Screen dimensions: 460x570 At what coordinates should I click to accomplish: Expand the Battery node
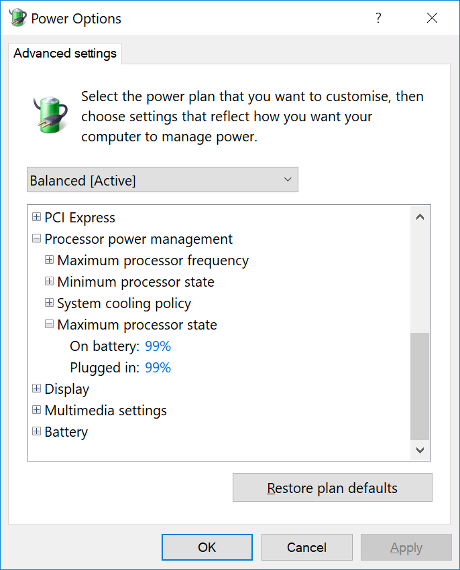click(x=36, y=431)
